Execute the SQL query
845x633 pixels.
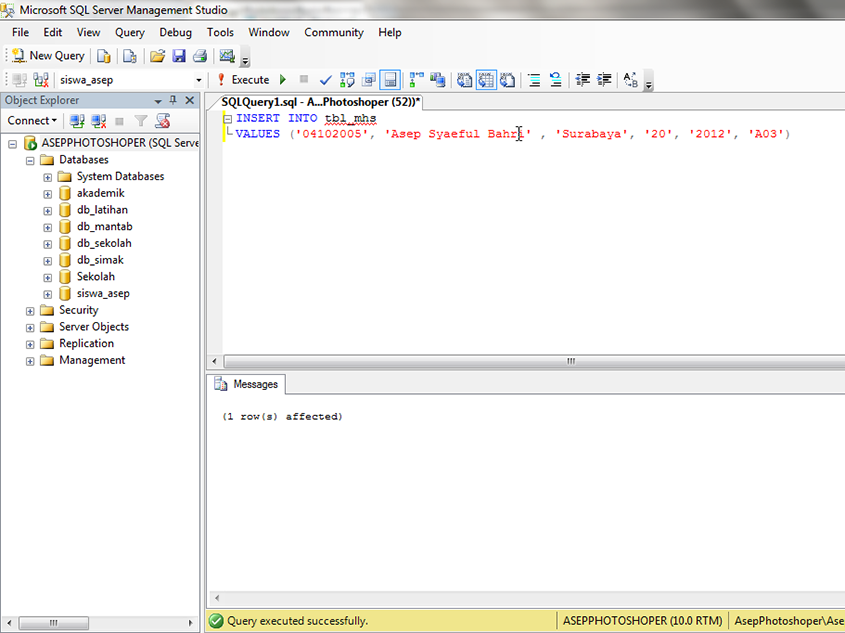[x=243, y=80]
